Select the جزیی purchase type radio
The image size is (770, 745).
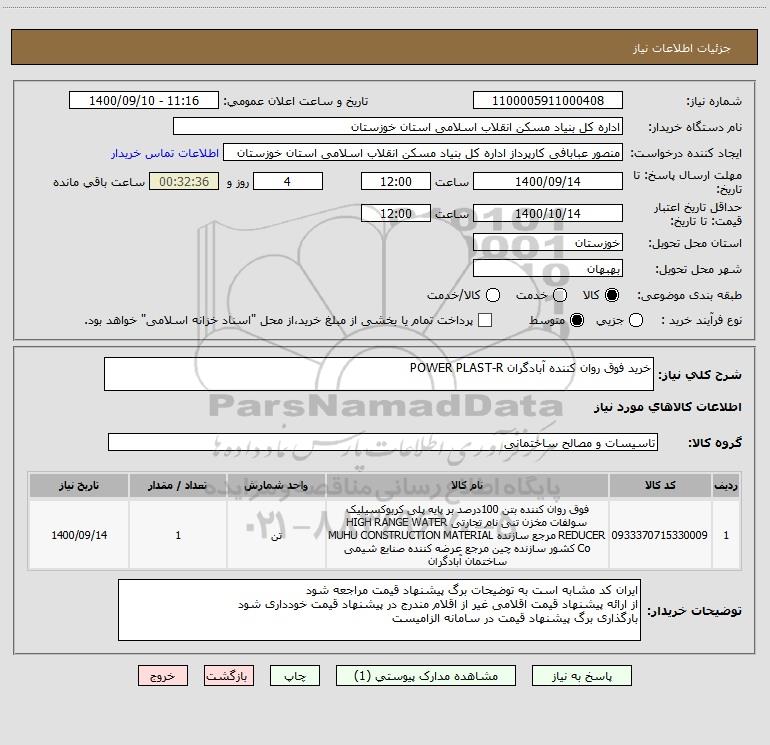click(635, 320)
